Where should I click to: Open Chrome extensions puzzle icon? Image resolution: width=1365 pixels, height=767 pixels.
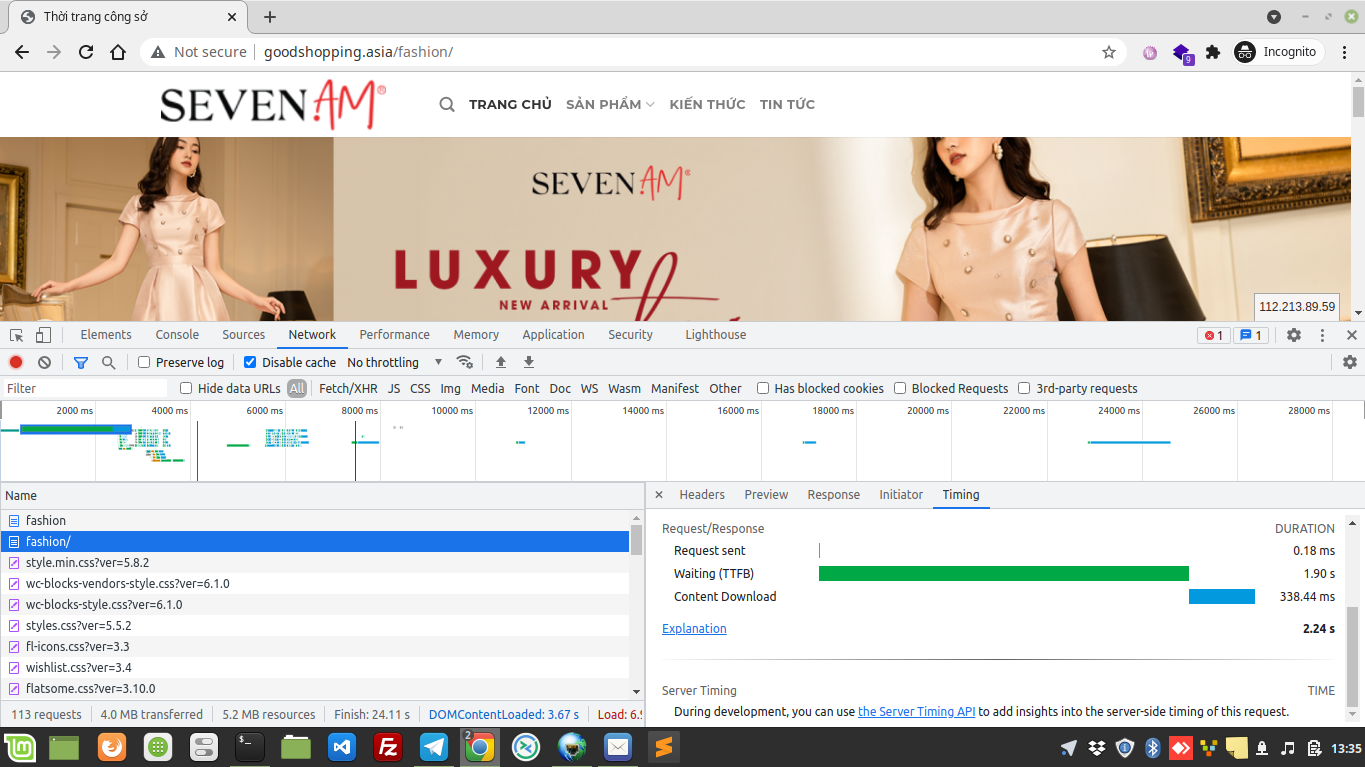[x=1213, y=52]
